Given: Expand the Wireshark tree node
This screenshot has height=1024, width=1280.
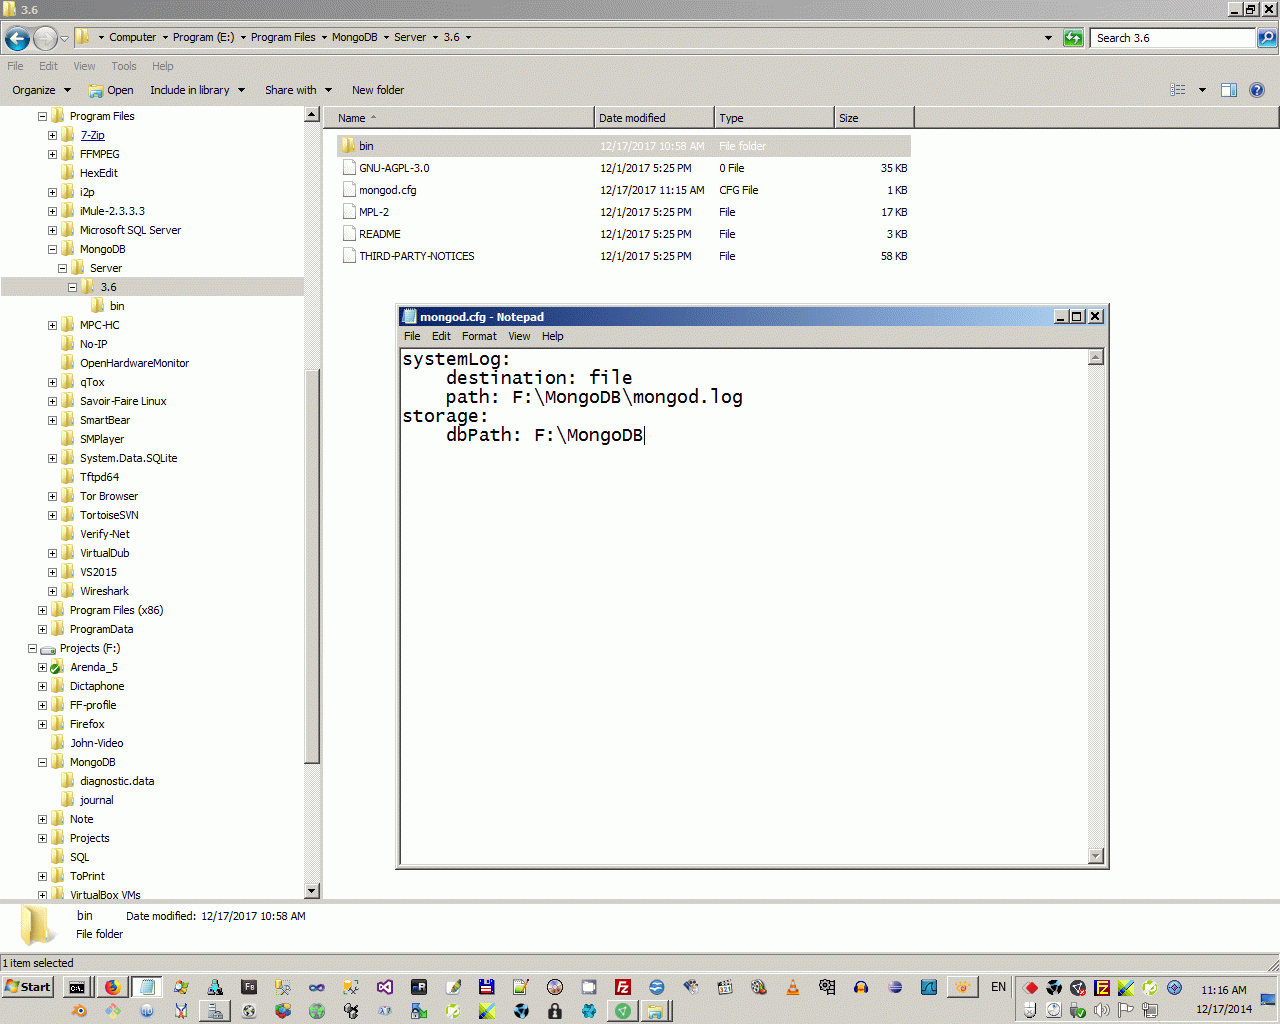Looking at the screenshot, I should (52, 591).
